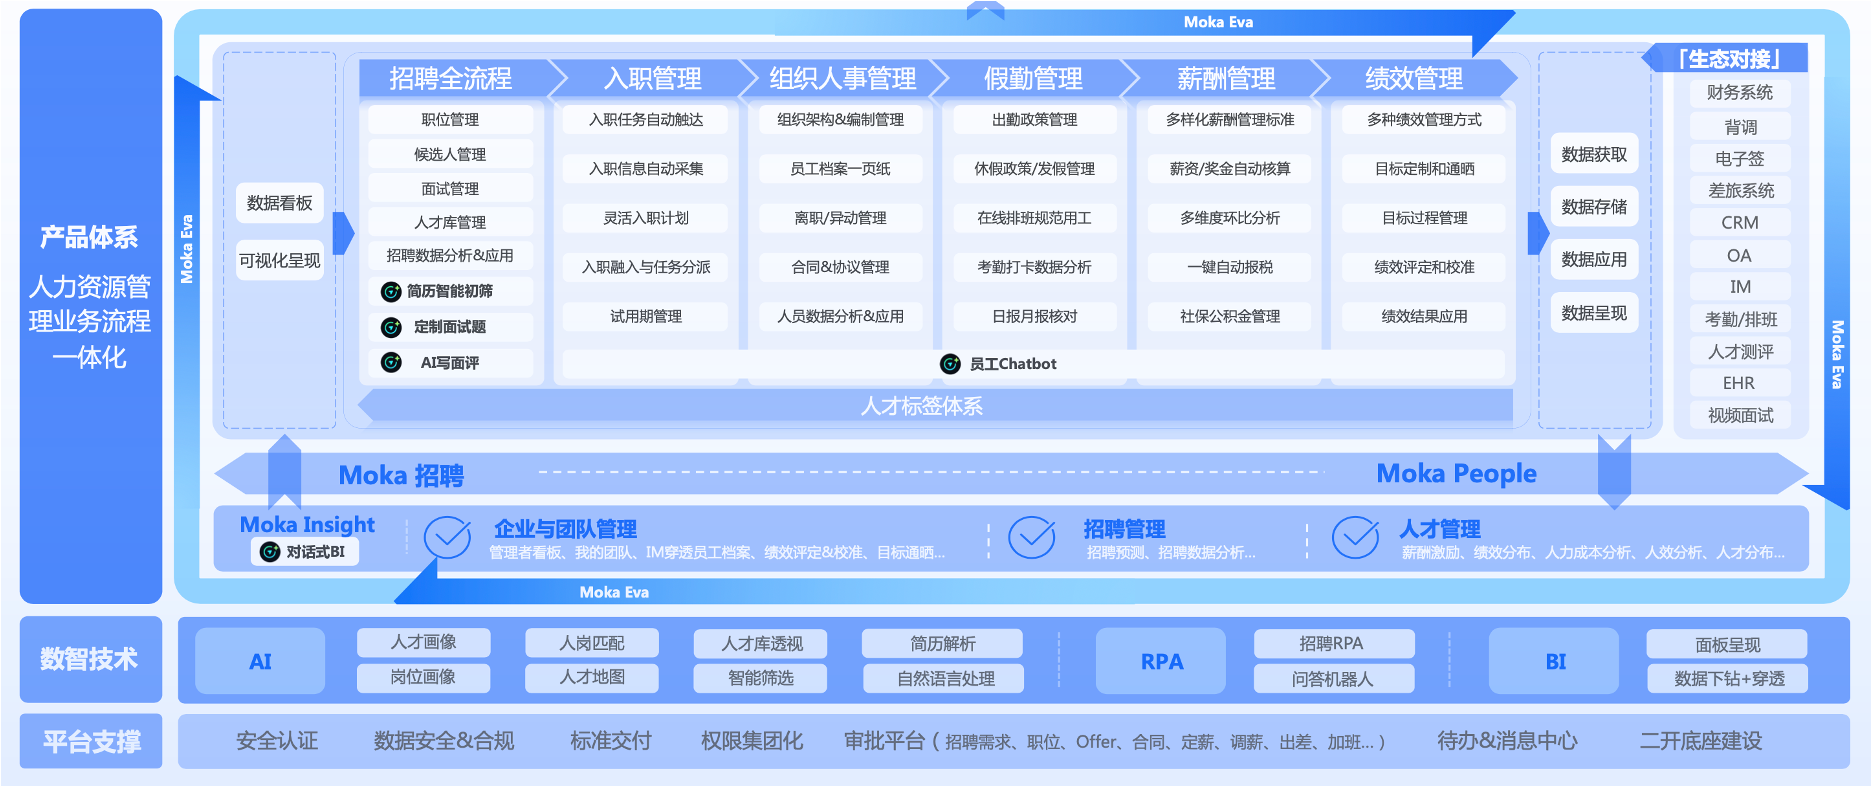Click the AI icon beside 定制面试题
The width and height of the screenshot is (1872, 786).
[x=391, y=328]
